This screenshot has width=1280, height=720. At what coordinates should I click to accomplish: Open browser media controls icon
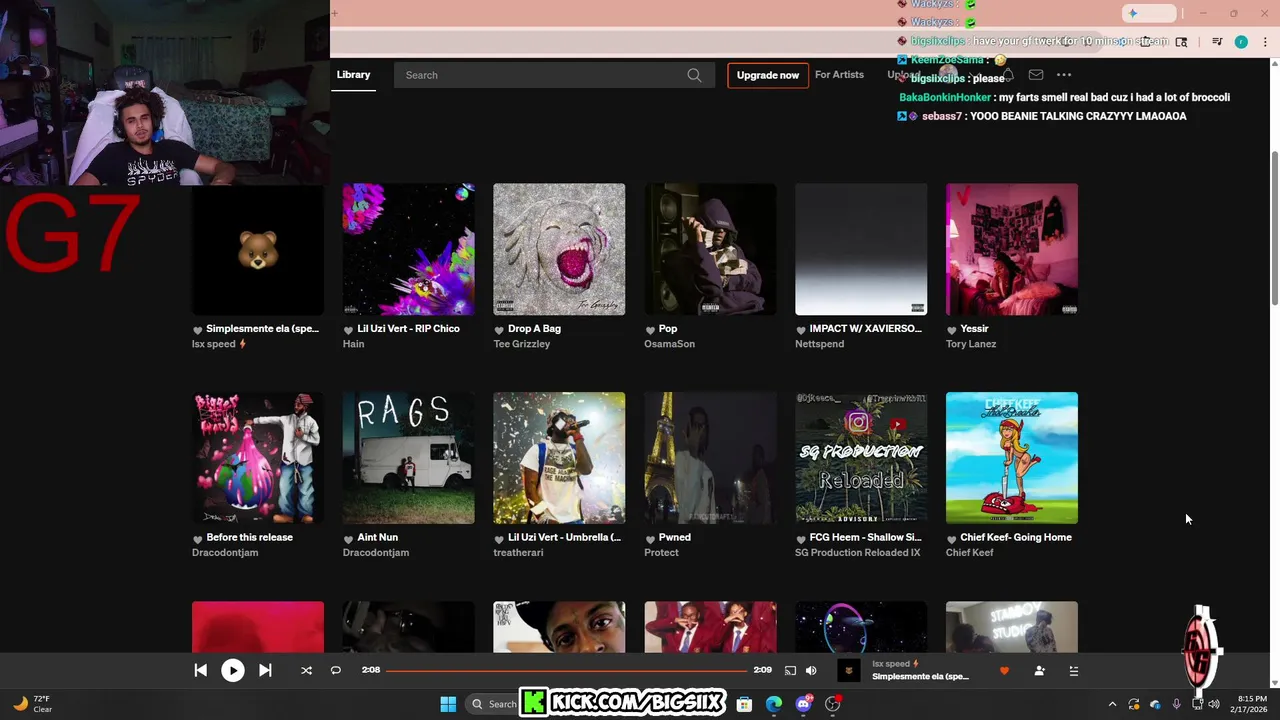pyautogui.click(x=1217, y=42)
